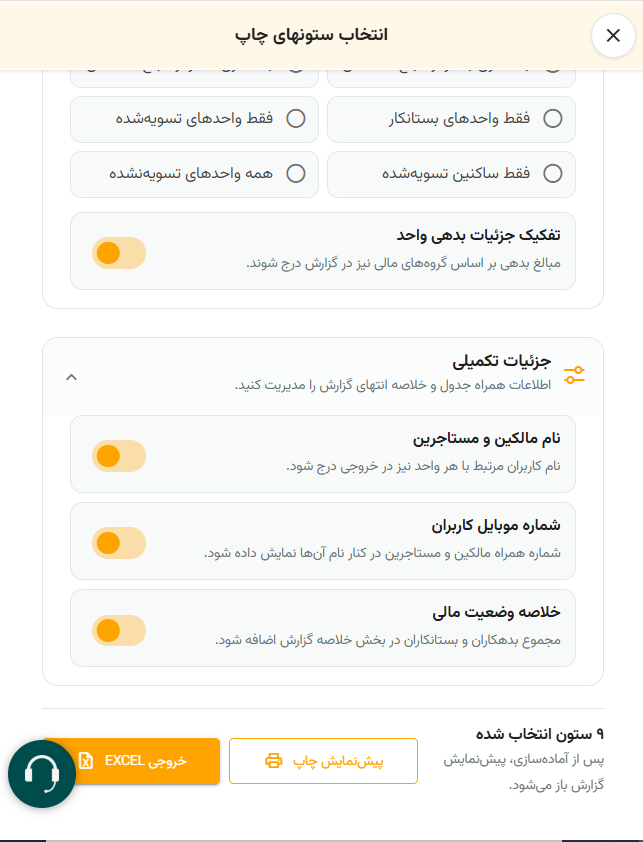Toggle the تفکیک جزئیات بدهی واحد switch

[x=119, y=253]
